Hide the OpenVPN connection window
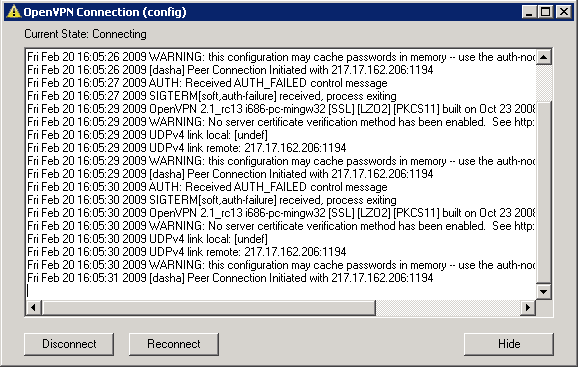578x367 pixels. 509,344
